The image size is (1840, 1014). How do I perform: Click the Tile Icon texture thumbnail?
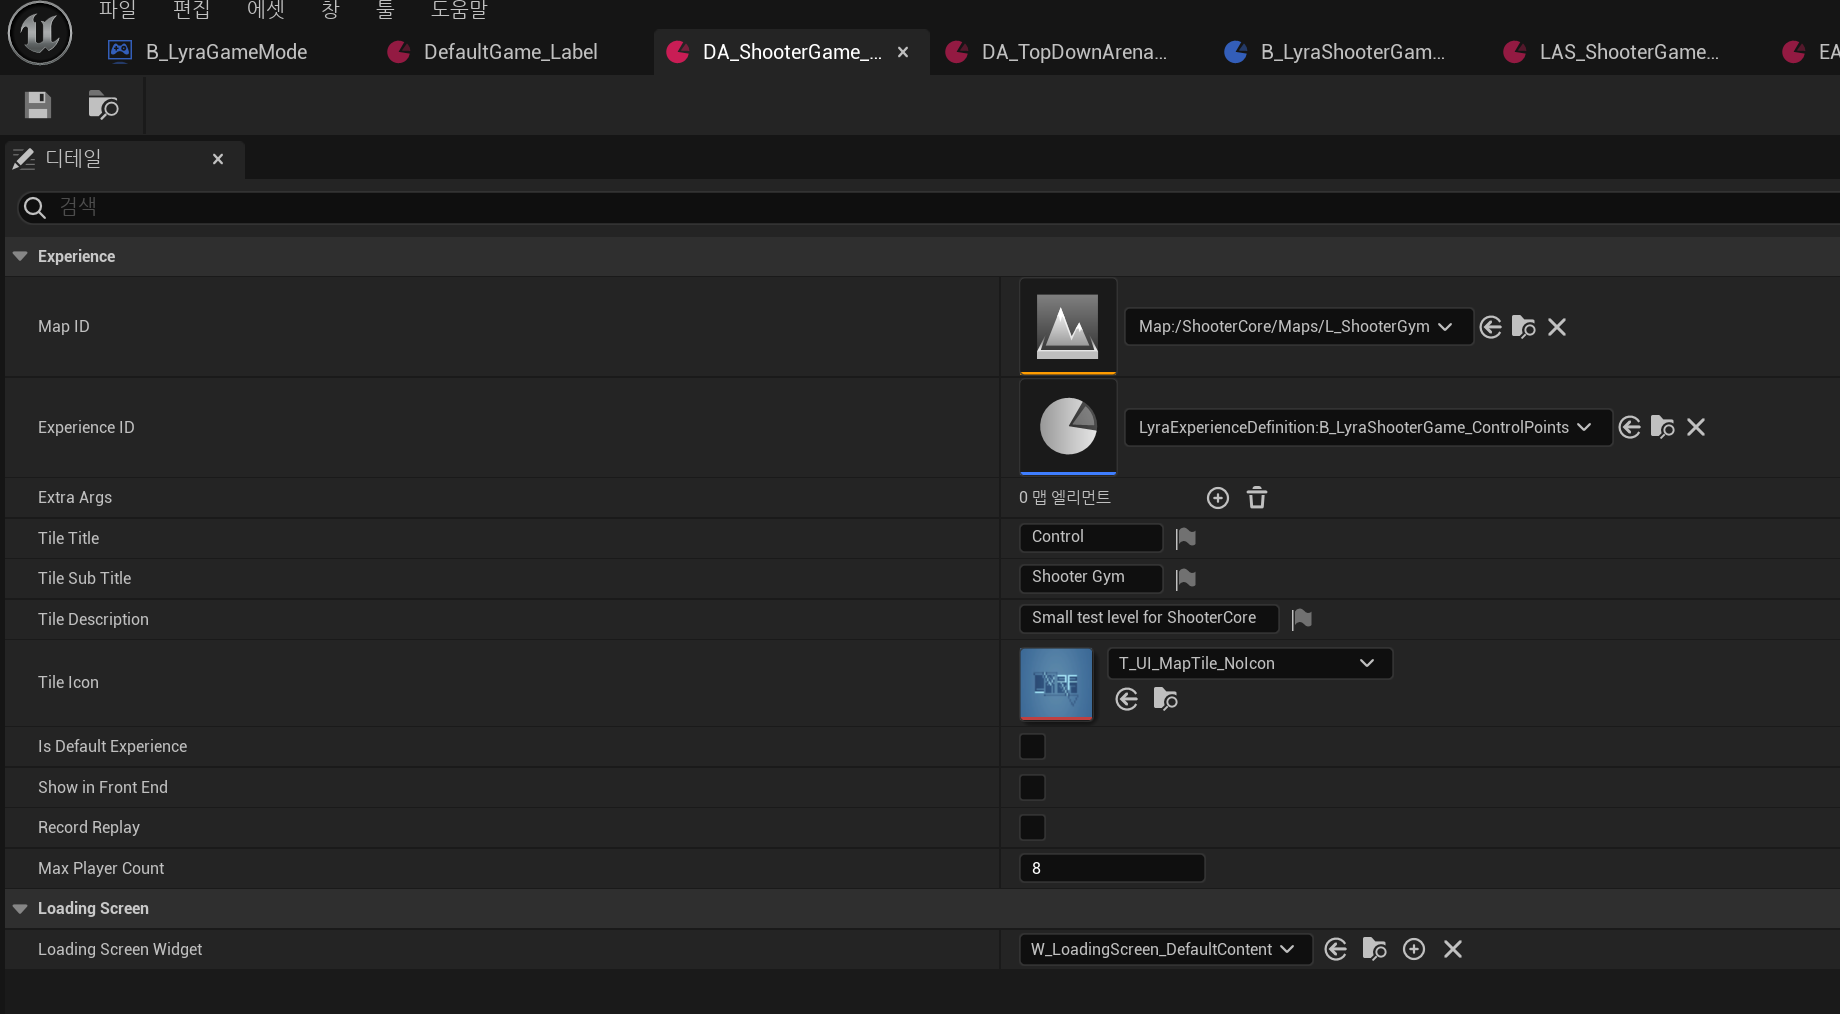point(1056,684)
